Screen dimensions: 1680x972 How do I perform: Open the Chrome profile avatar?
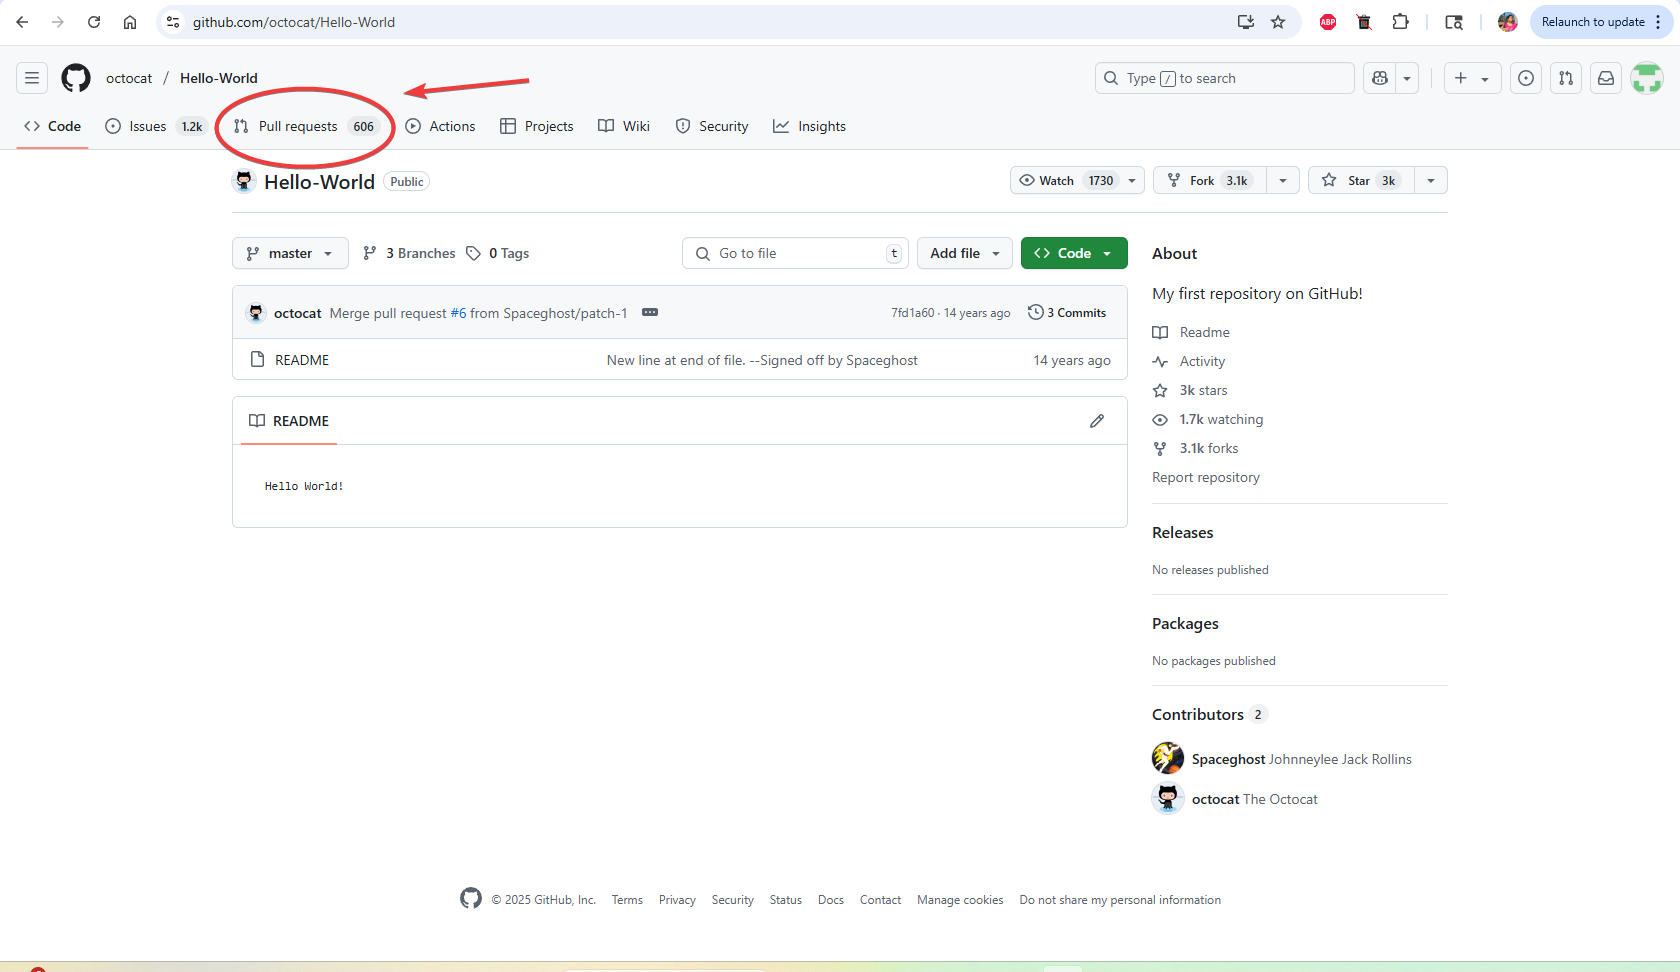[x=1508, y=22]
